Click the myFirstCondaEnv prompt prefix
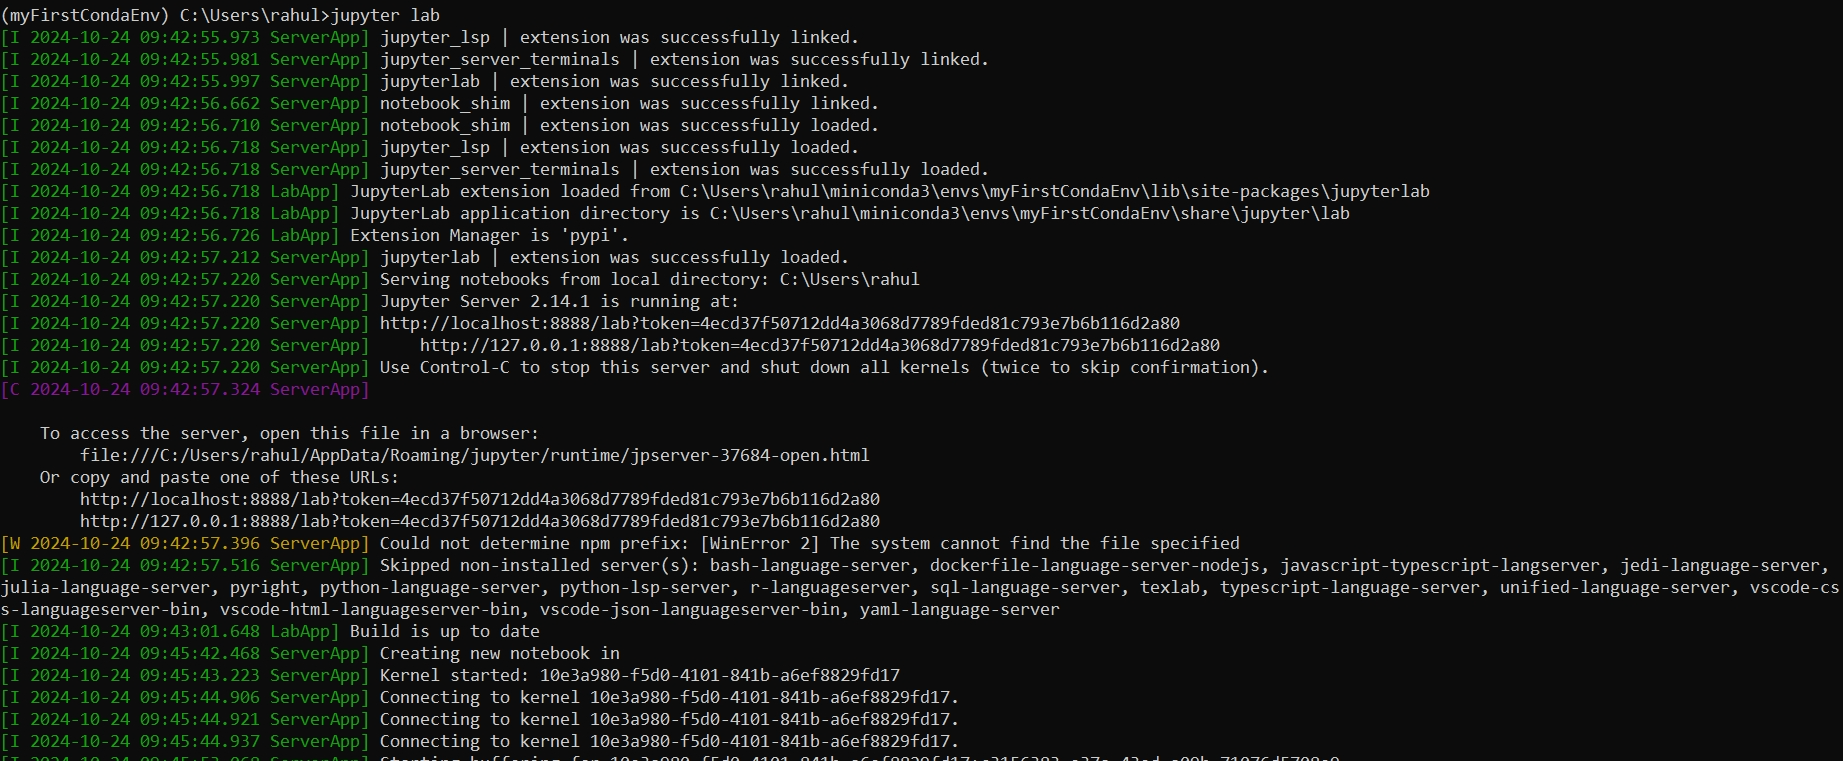This screenshot has height=761, width=1843. click(x=85, y=15)
